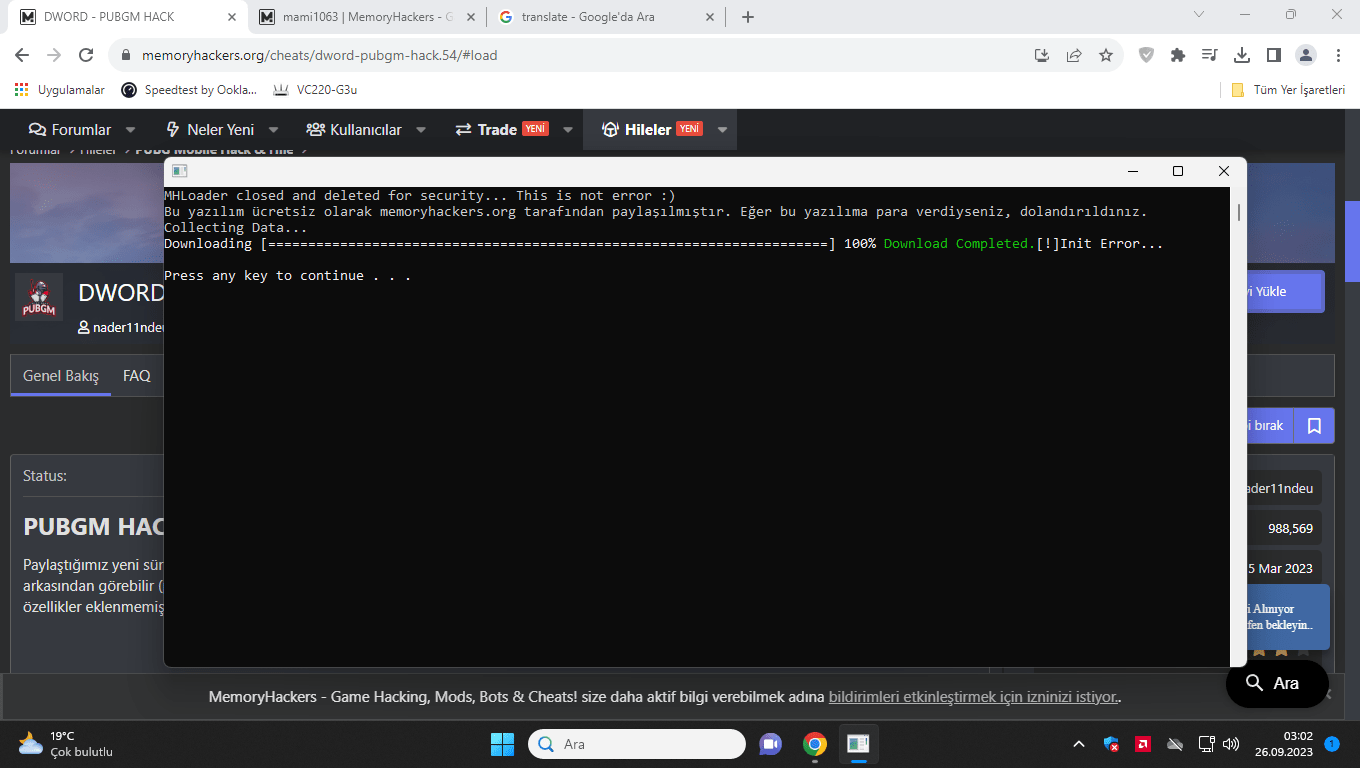Open the video chat taskbar icon
Image resolution: width=1360 pixels, height=768 pixels.
(770, 744)
